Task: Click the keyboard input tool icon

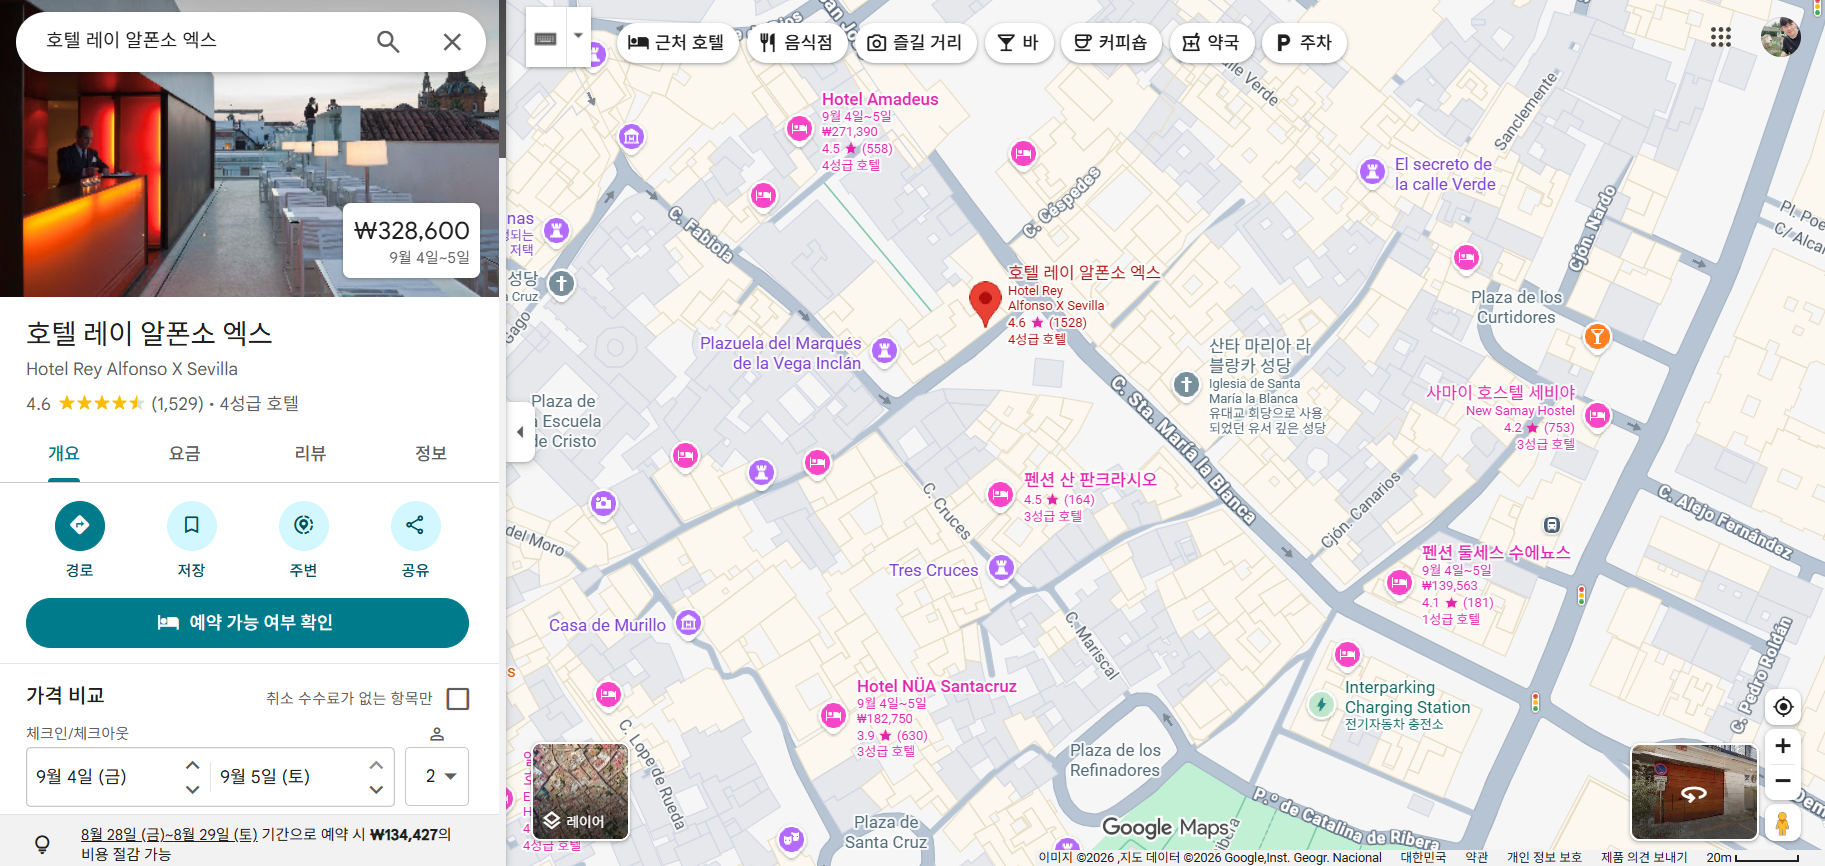Action: (546, 38)
